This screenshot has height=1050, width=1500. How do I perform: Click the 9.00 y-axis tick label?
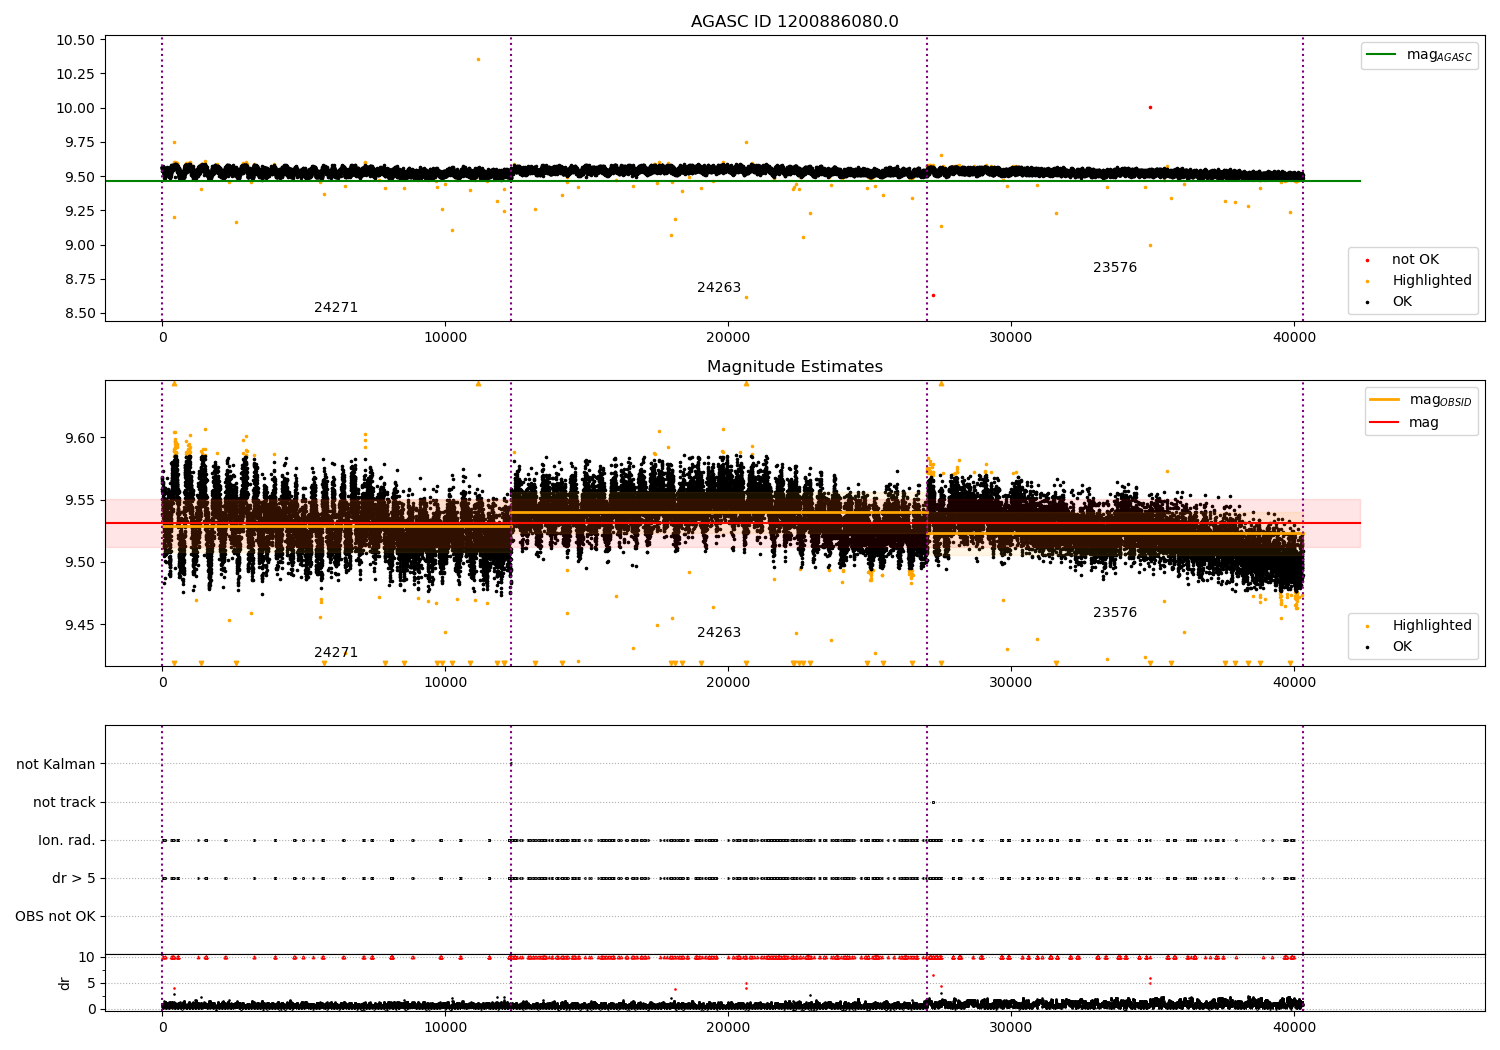pyautogui.click(x=79, y=245)
